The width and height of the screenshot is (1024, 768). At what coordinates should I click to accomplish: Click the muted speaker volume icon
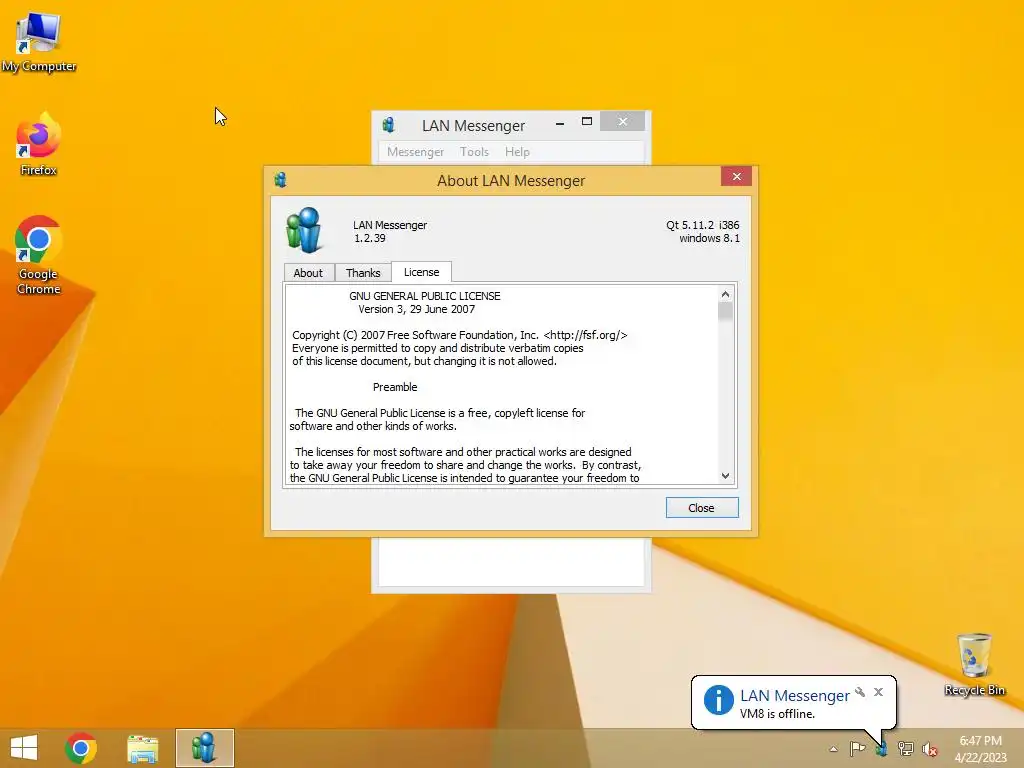coord(930,749)
